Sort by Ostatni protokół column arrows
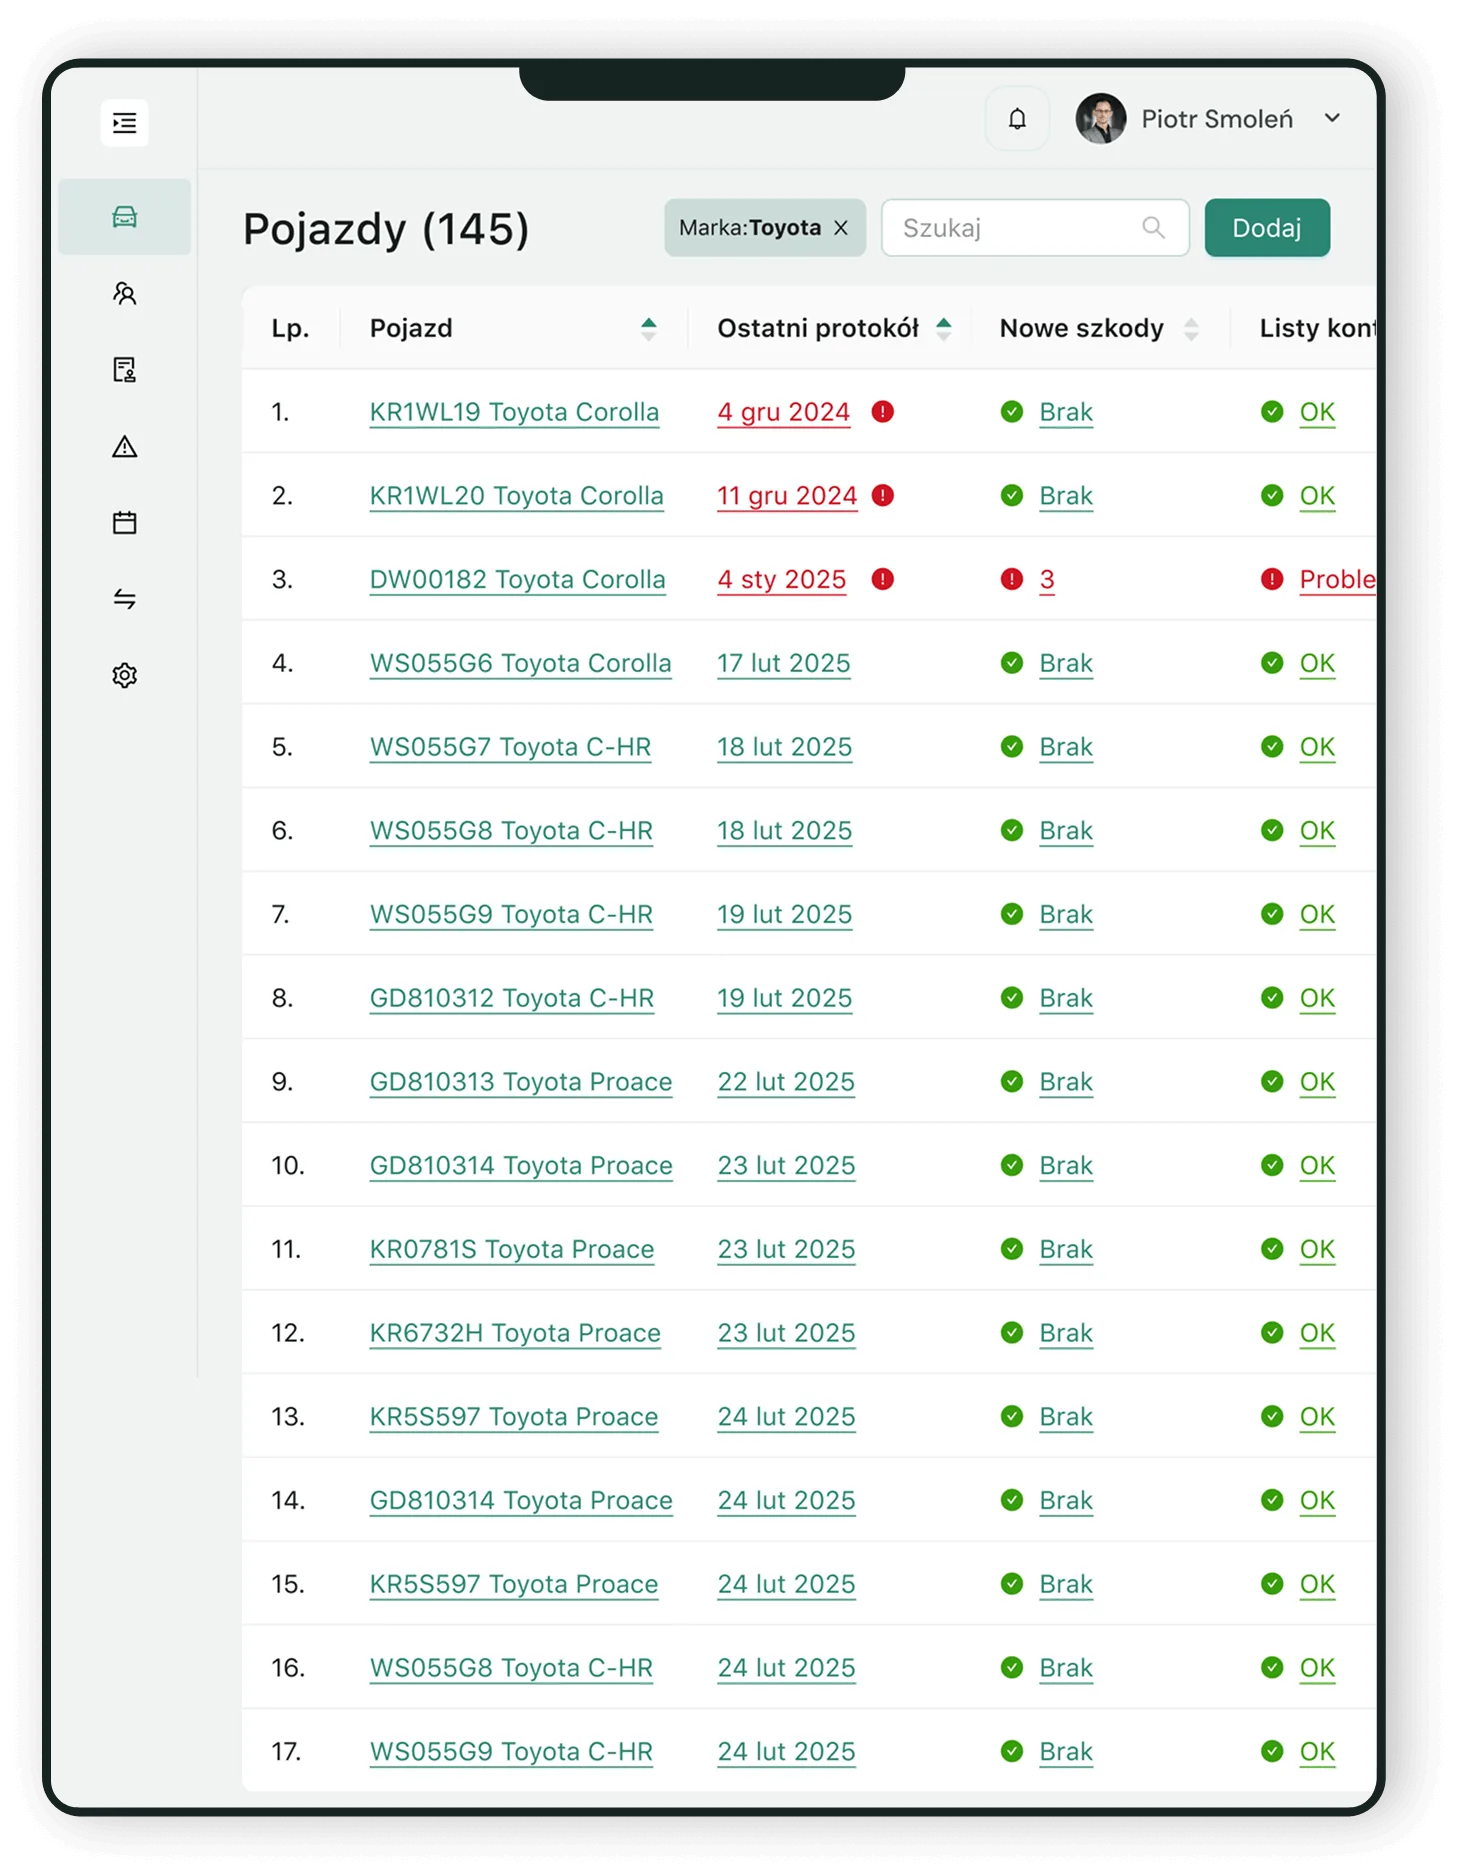 [943, 329]
